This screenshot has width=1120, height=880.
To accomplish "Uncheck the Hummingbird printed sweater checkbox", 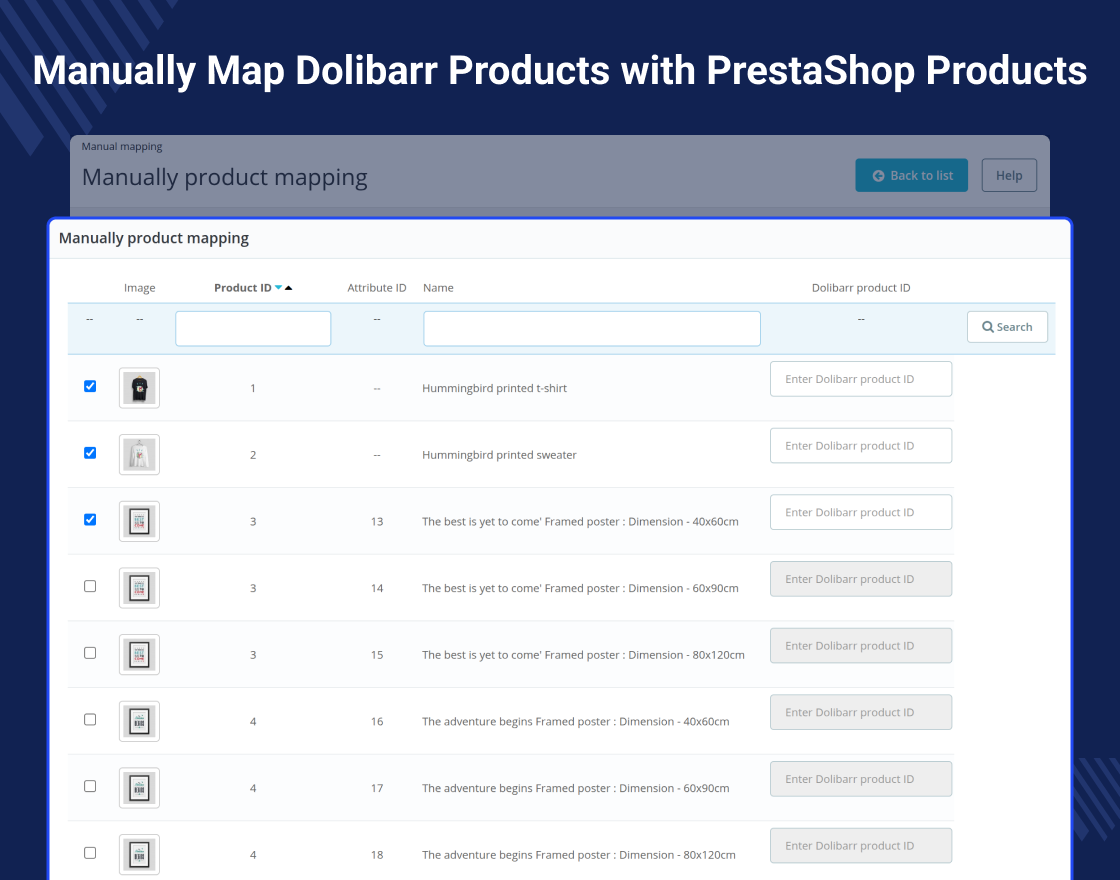I will (90, 453).
